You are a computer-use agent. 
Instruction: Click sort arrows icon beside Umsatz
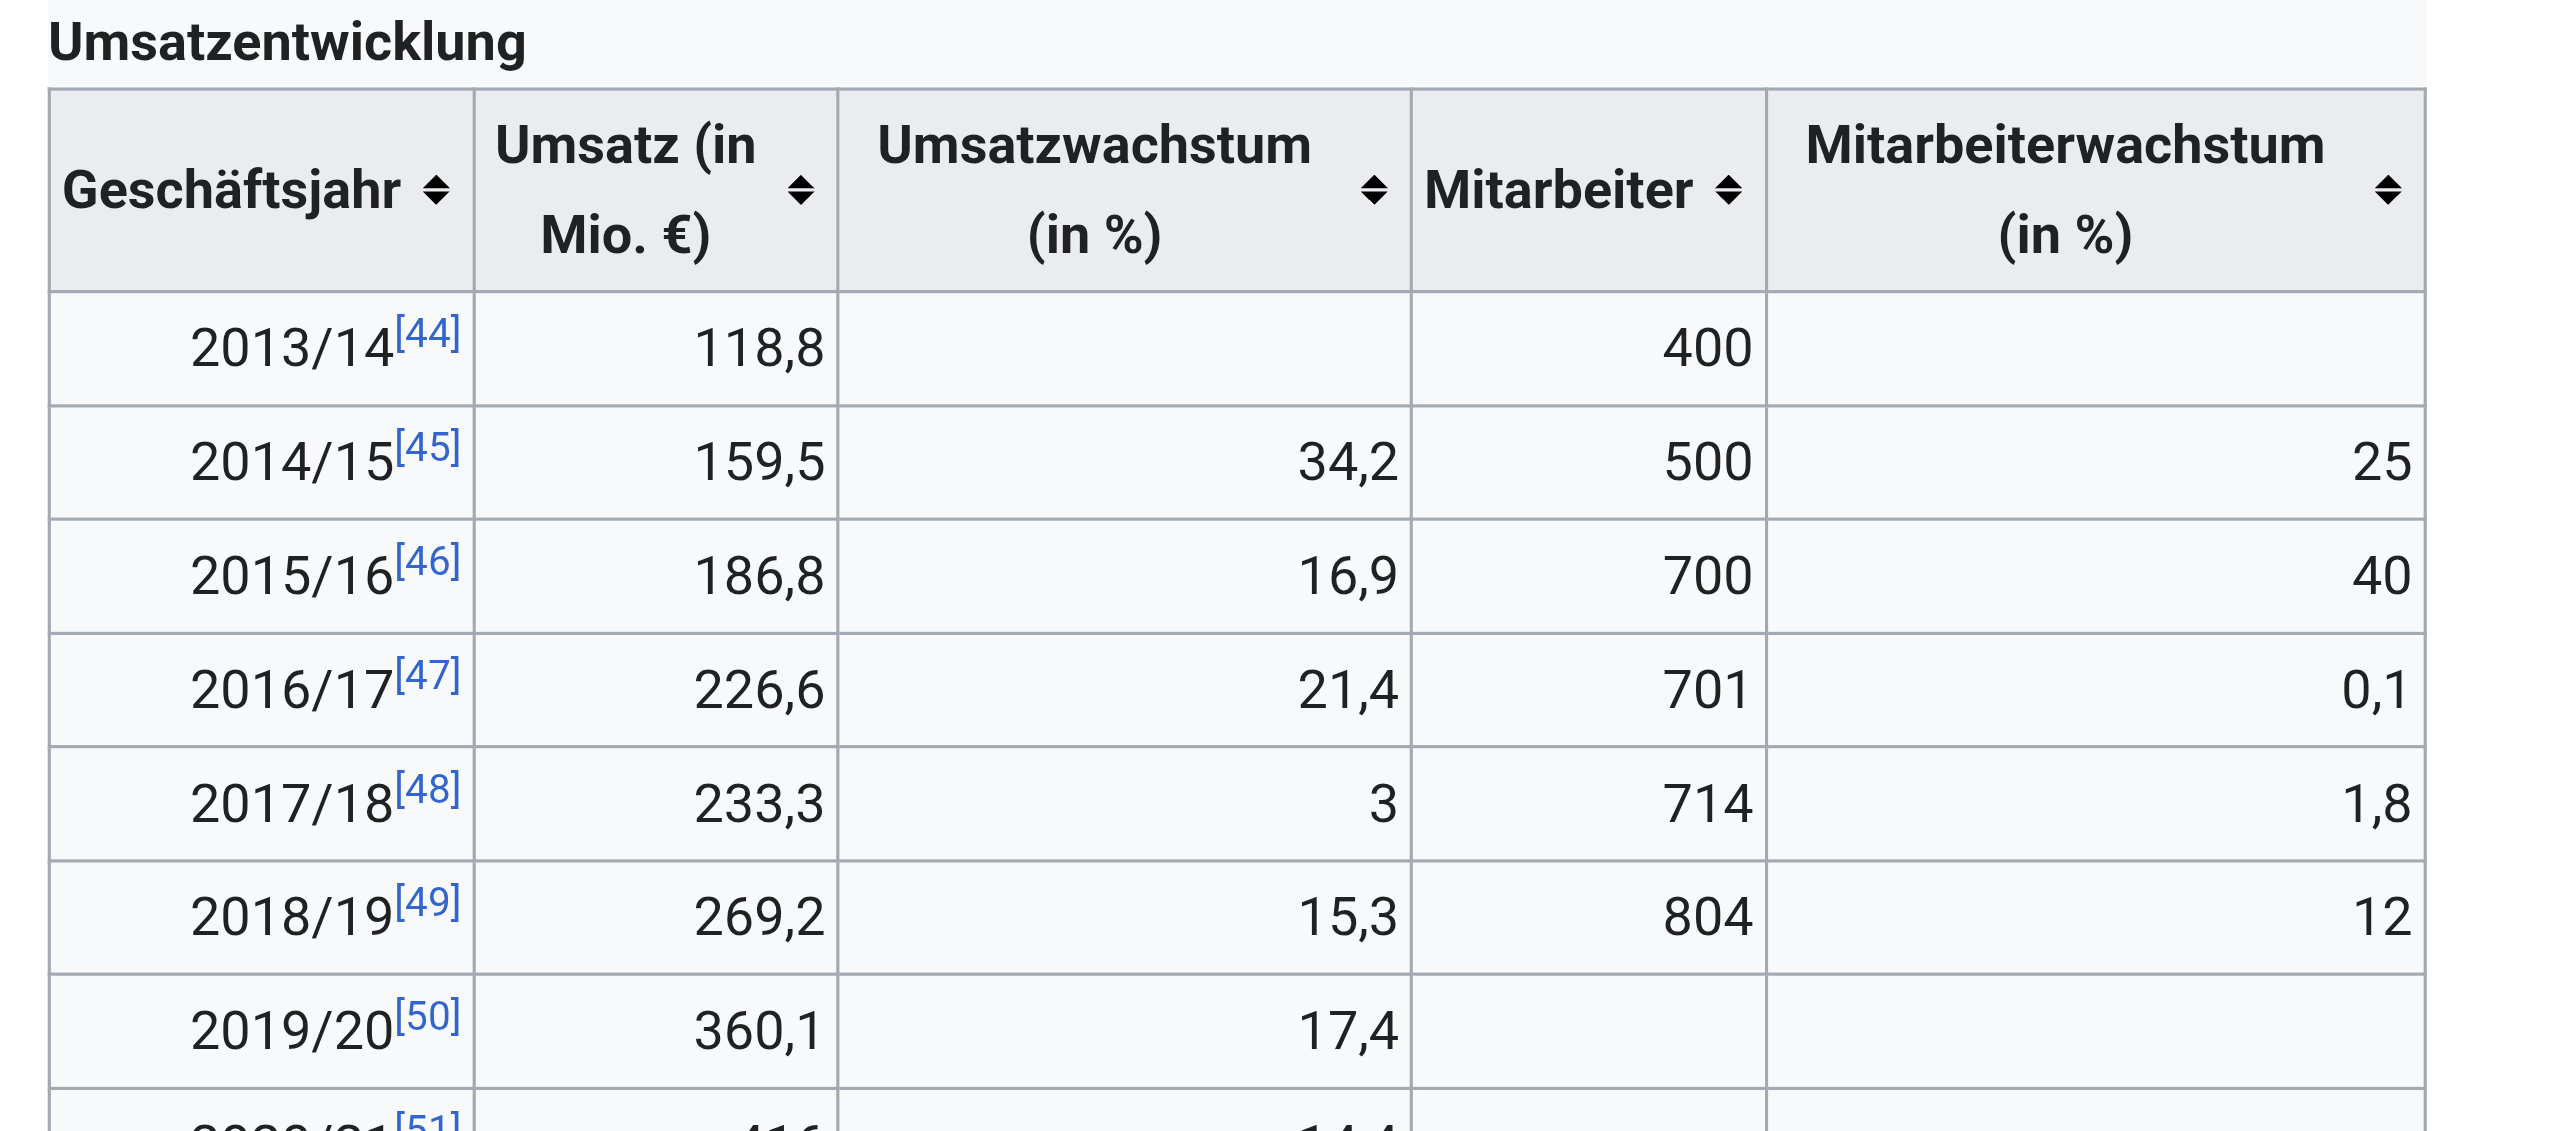point(800,190)
